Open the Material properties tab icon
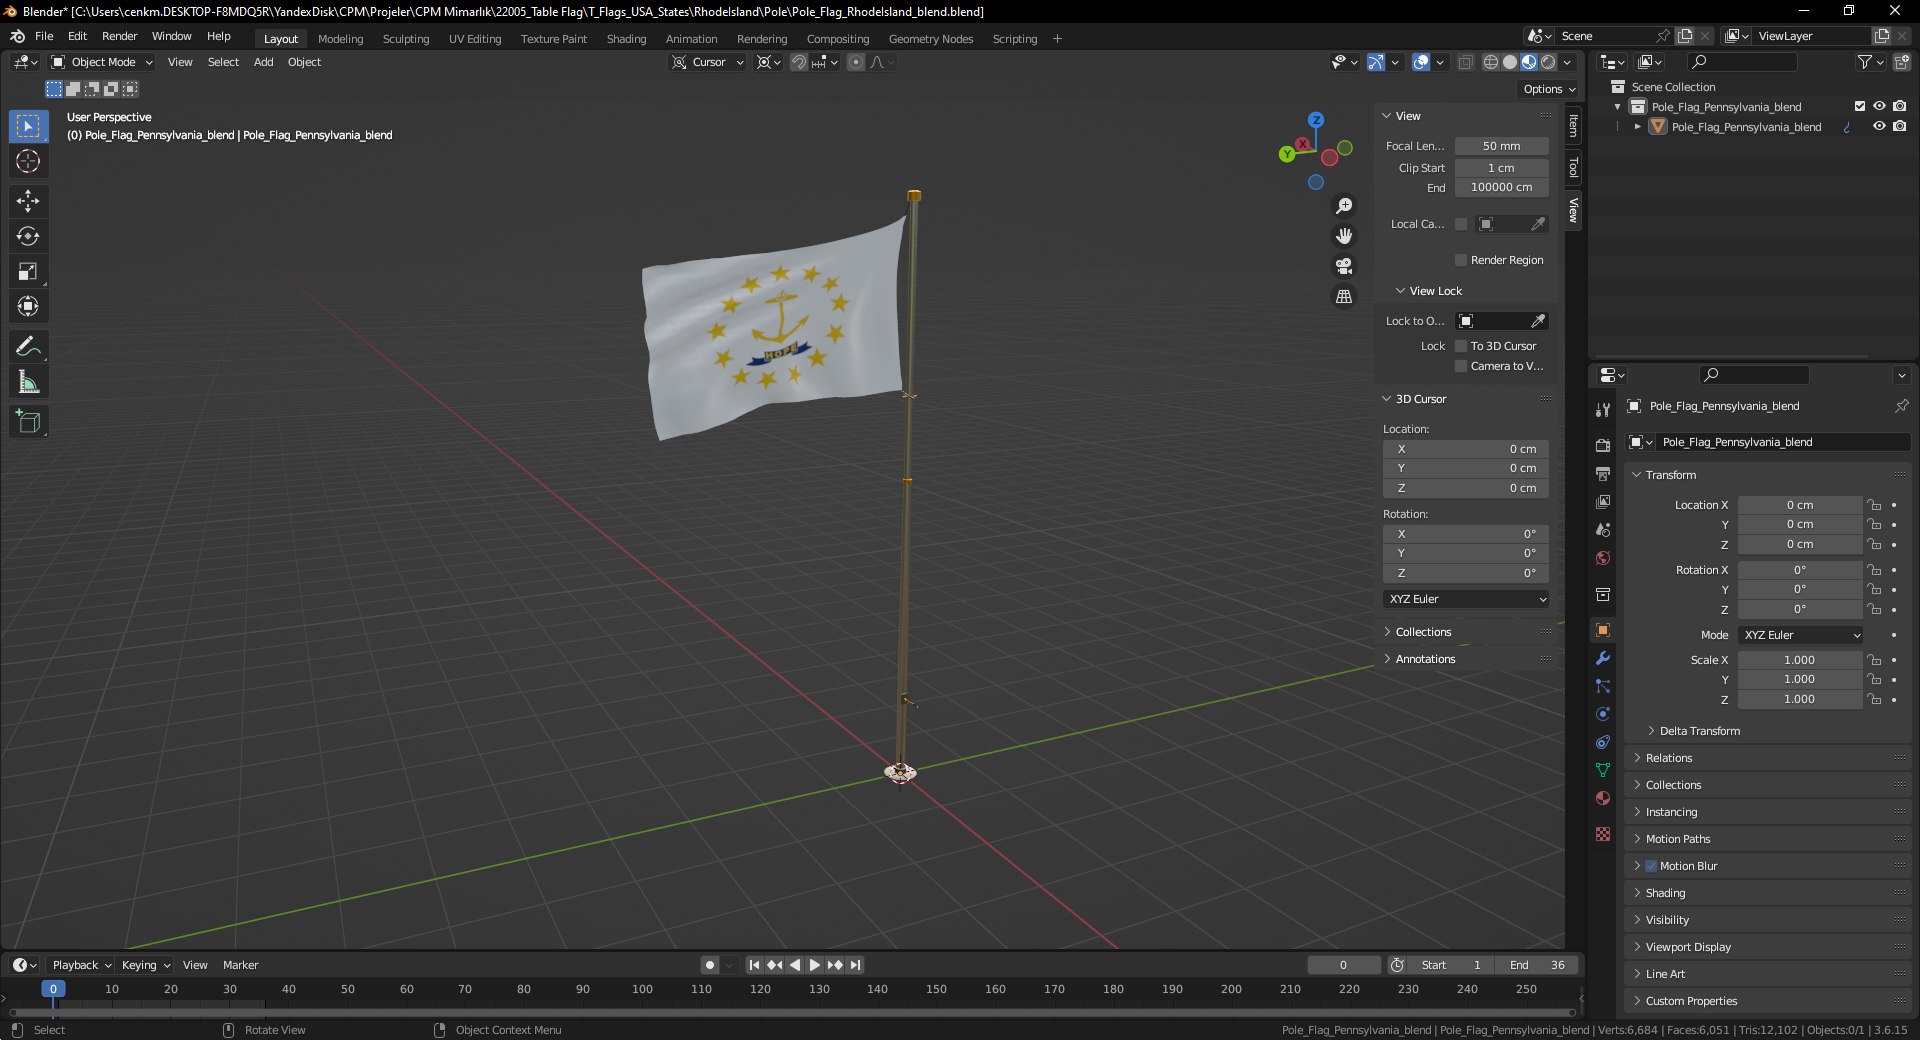The width and height of the screenshot is (1920, 1040). pyautogui.click(x=1603, y=798)
